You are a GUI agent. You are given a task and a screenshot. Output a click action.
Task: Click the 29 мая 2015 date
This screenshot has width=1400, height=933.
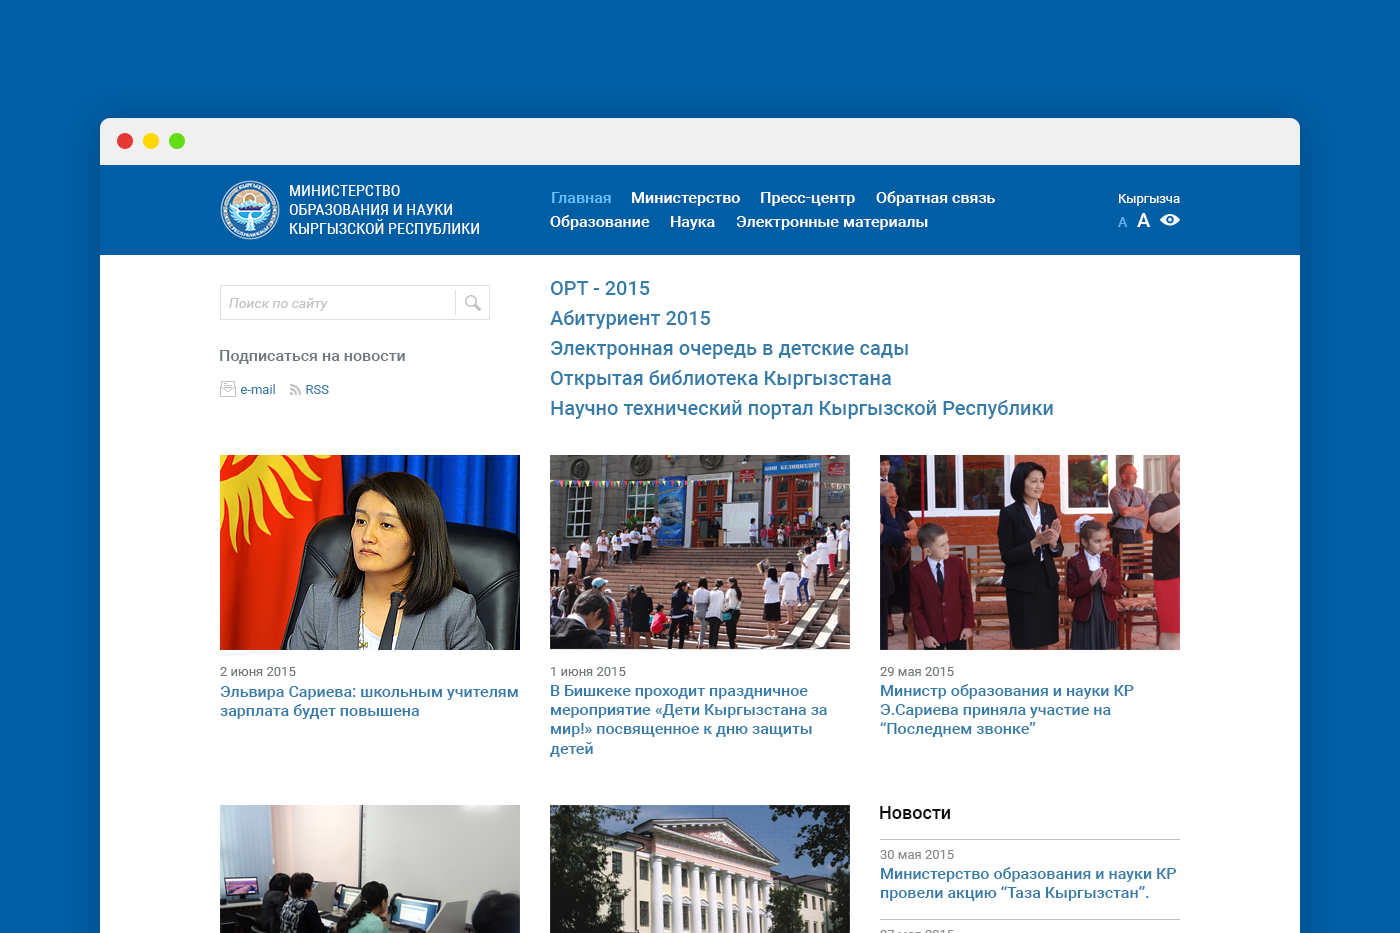[917, 671]
